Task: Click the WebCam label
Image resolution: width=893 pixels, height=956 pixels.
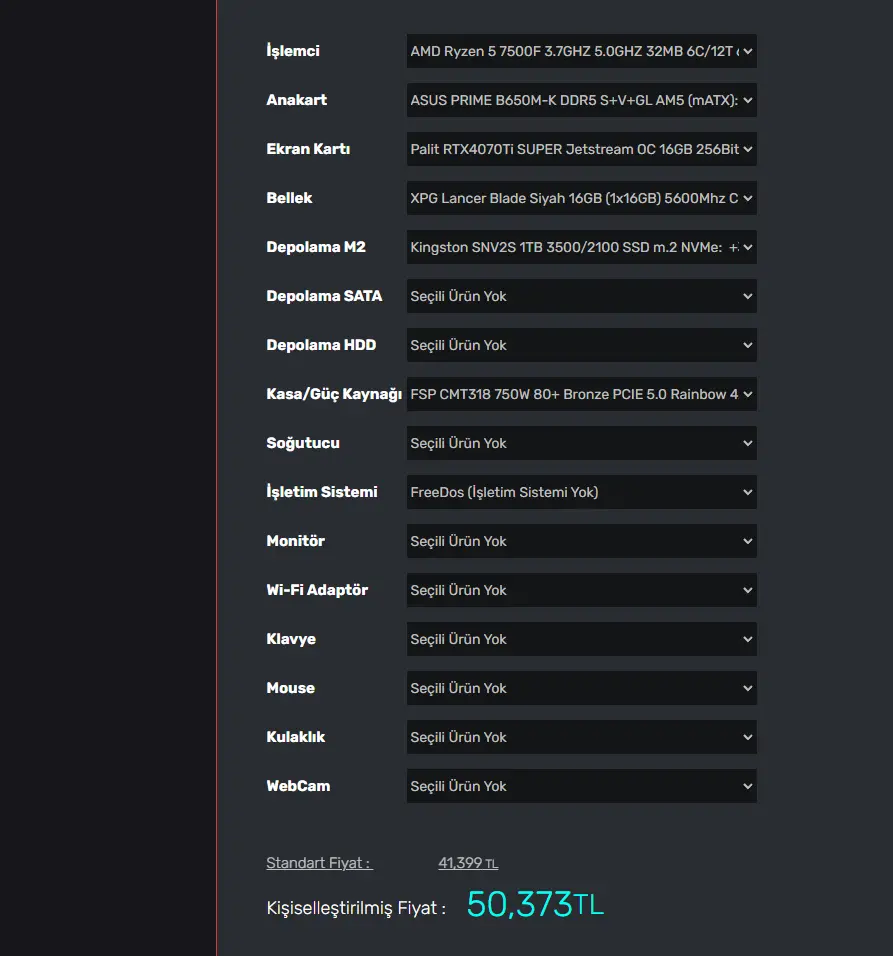Action: pos(299,786)
